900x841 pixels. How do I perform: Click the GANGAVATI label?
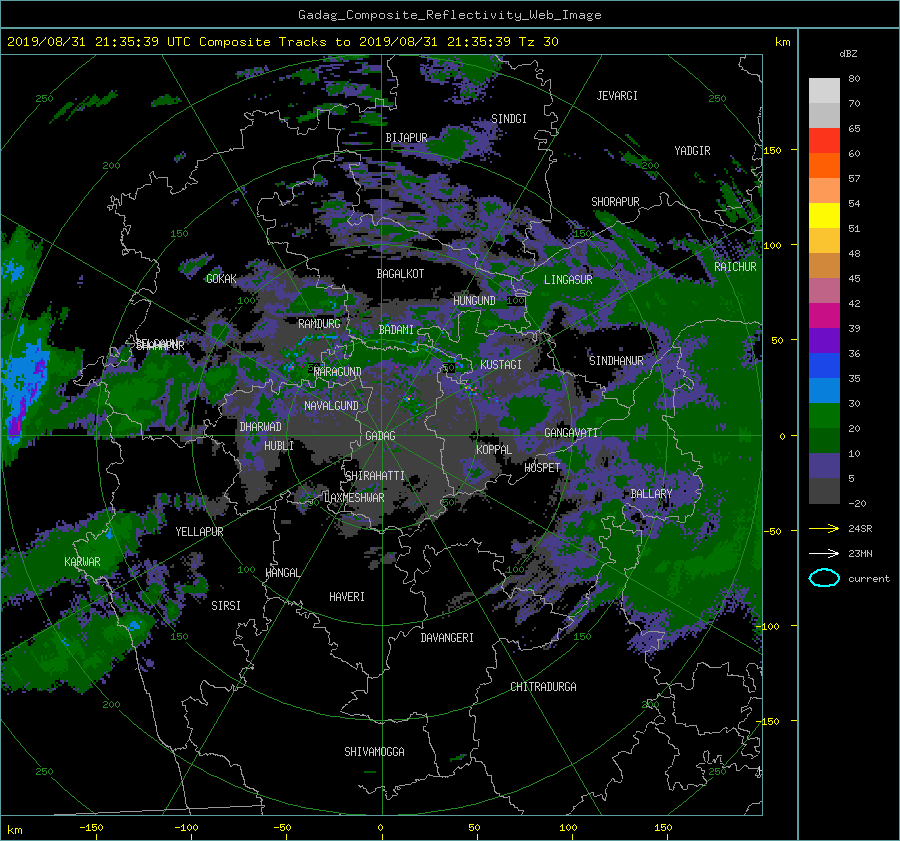(x=571, y=433)
